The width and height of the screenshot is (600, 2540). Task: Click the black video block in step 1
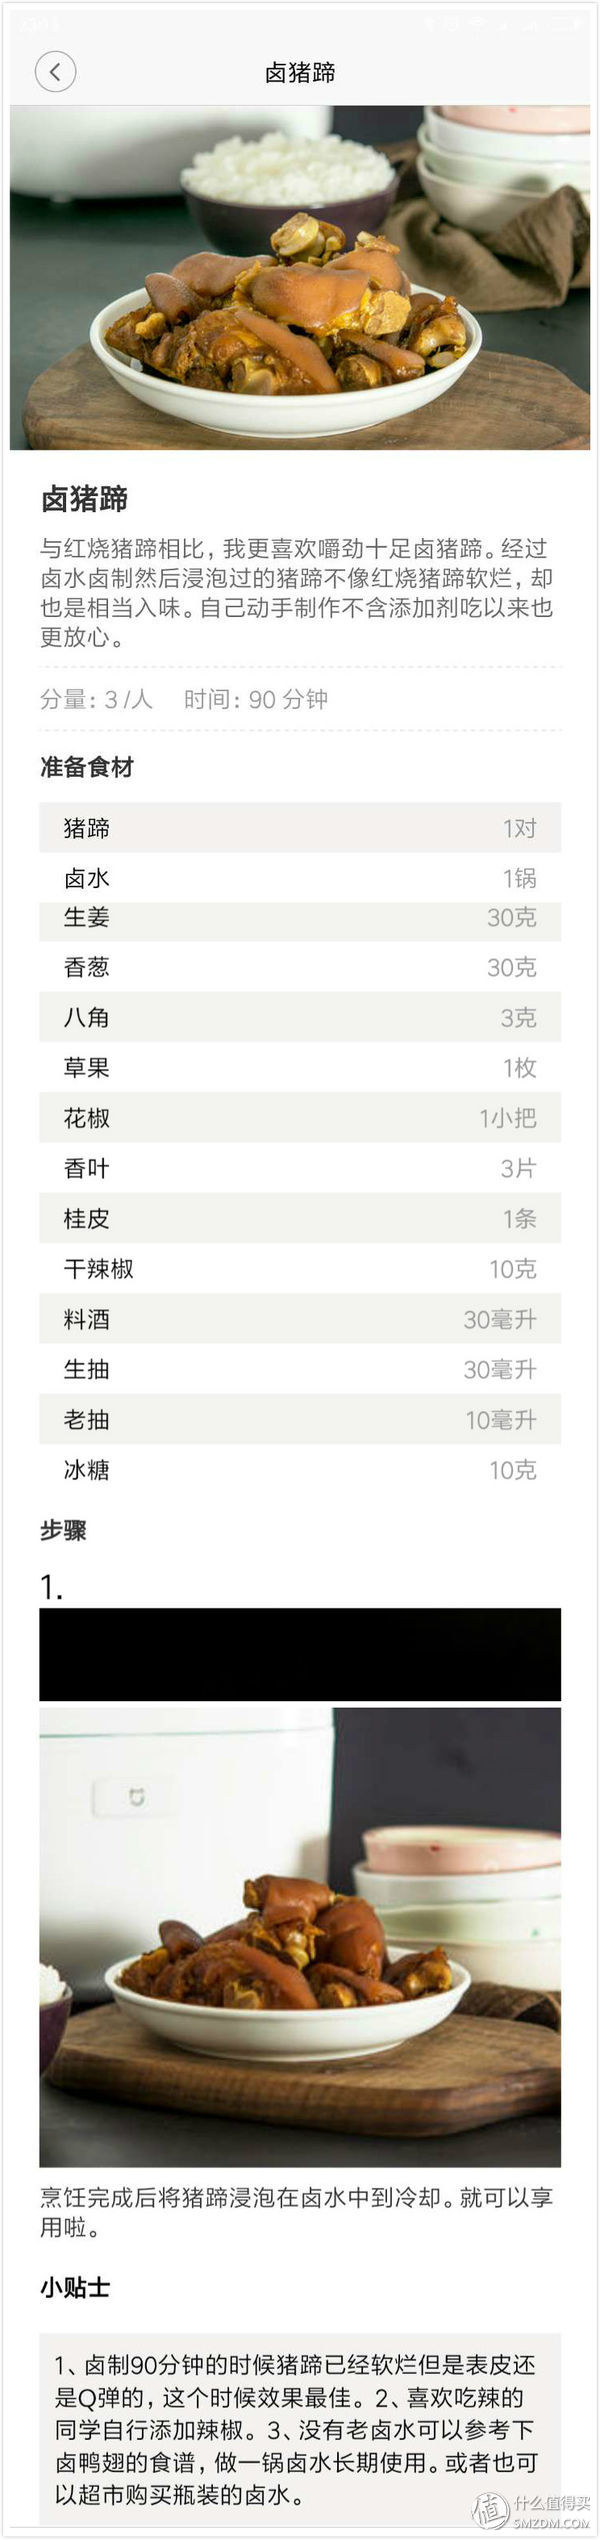coord(300,1653)
